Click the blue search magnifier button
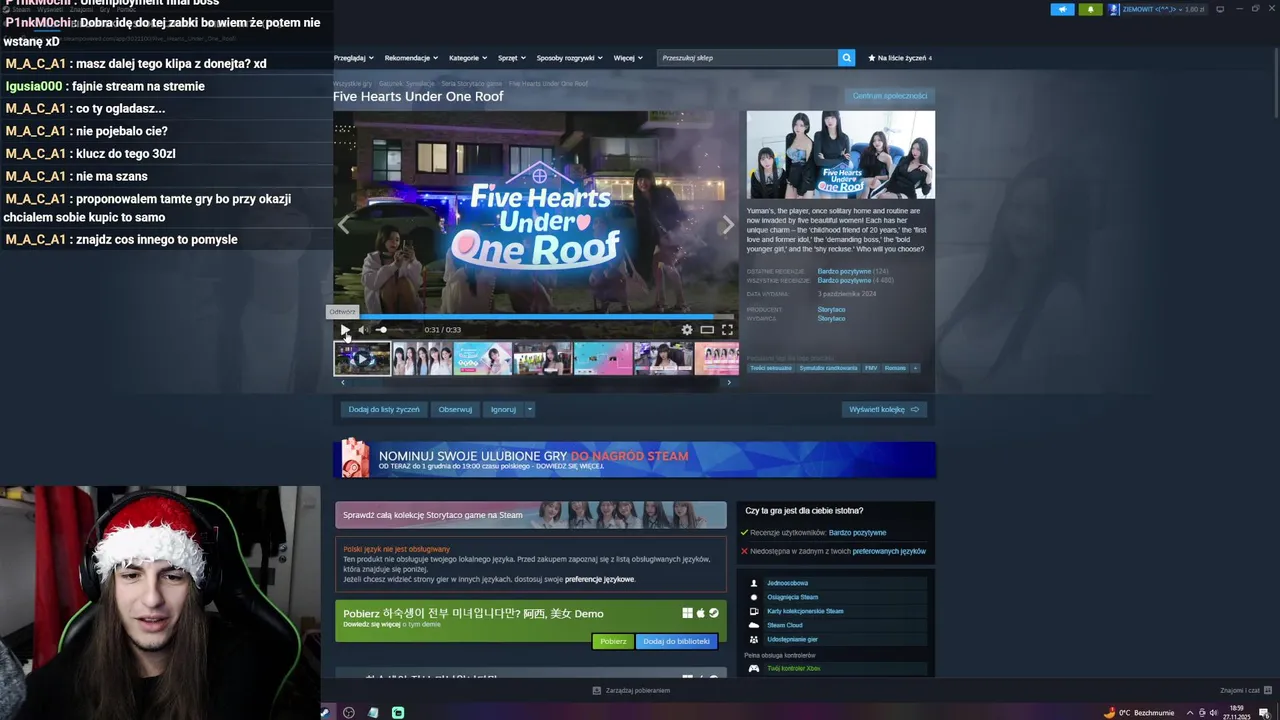 click(847, 58)
